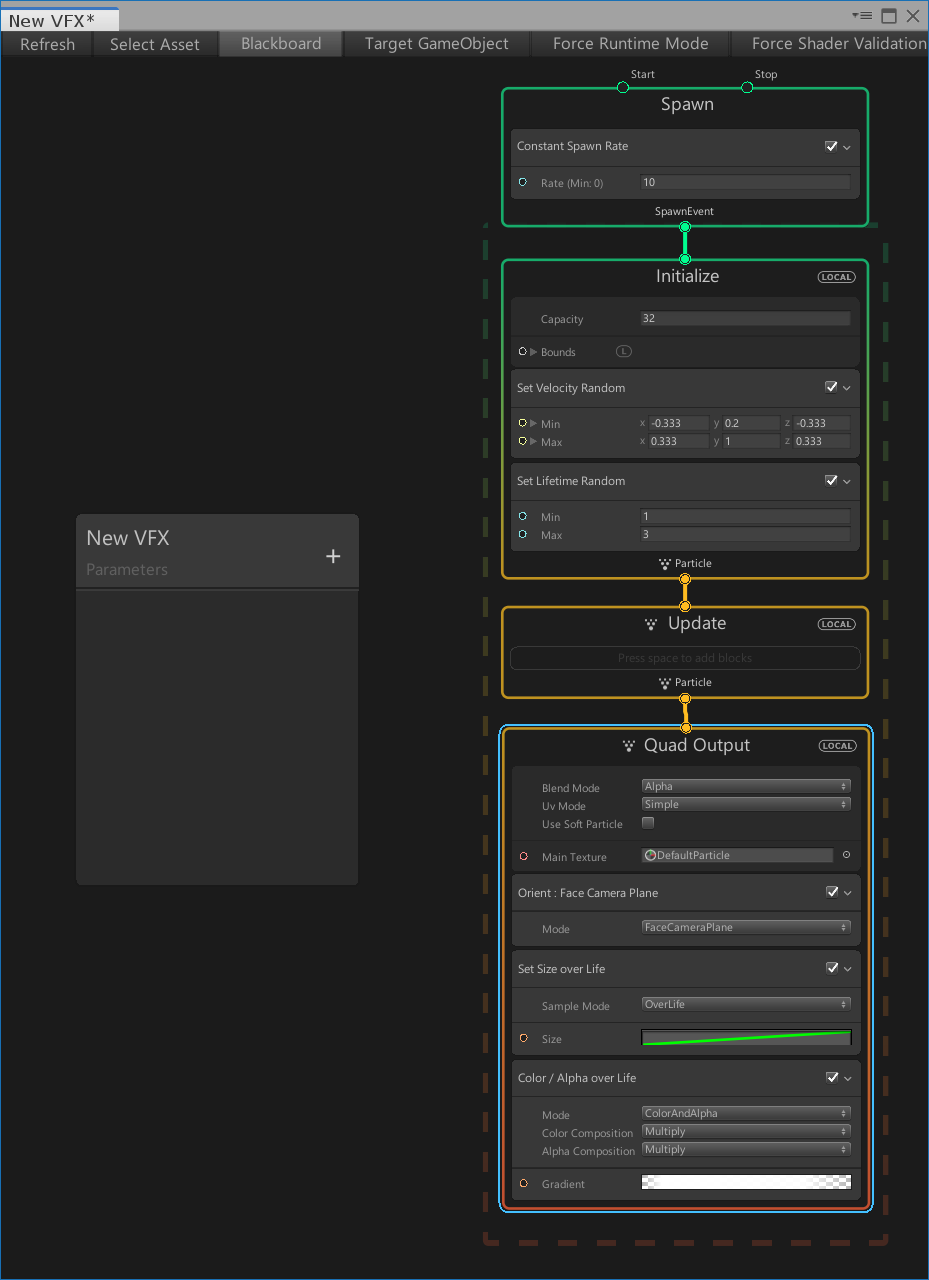This screenshot has height=1280, width=929.
Task: Select Target GameObject in the toolbar
Action: point(436,44)
